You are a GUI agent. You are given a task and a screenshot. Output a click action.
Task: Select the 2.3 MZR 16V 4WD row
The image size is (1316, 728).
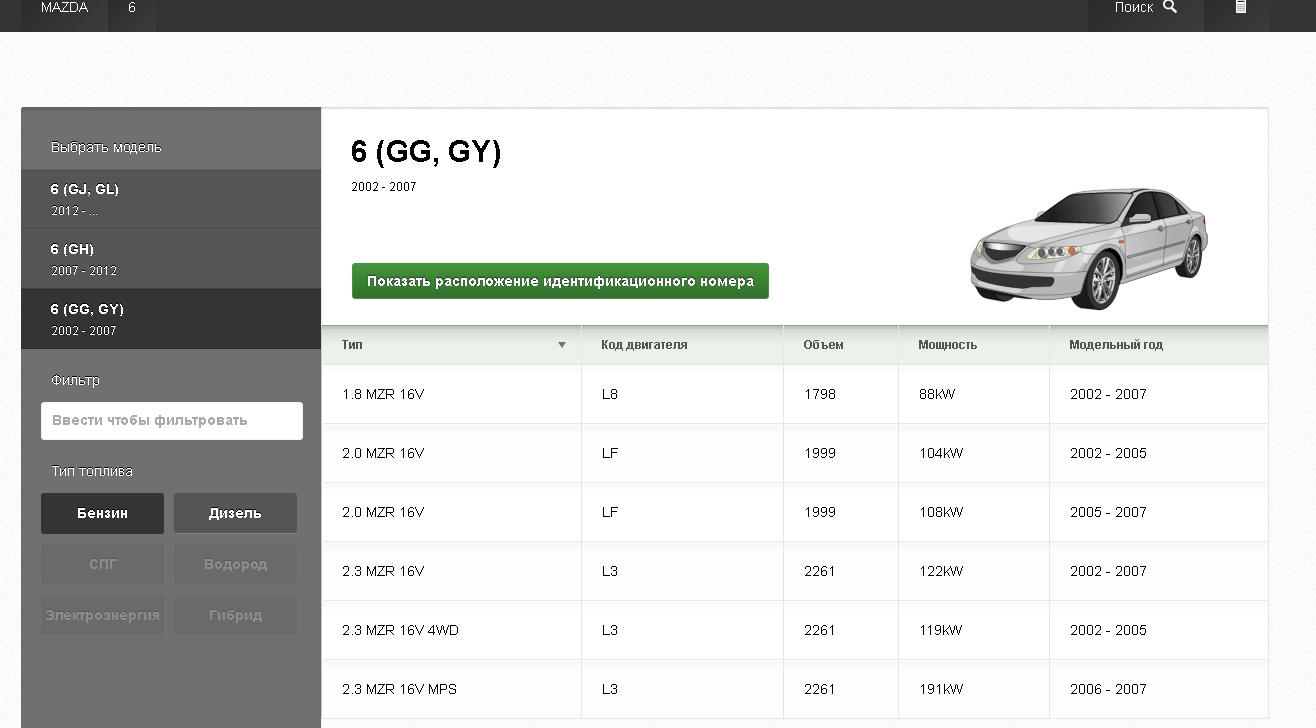pyautogui.click(x=795, y=630)
